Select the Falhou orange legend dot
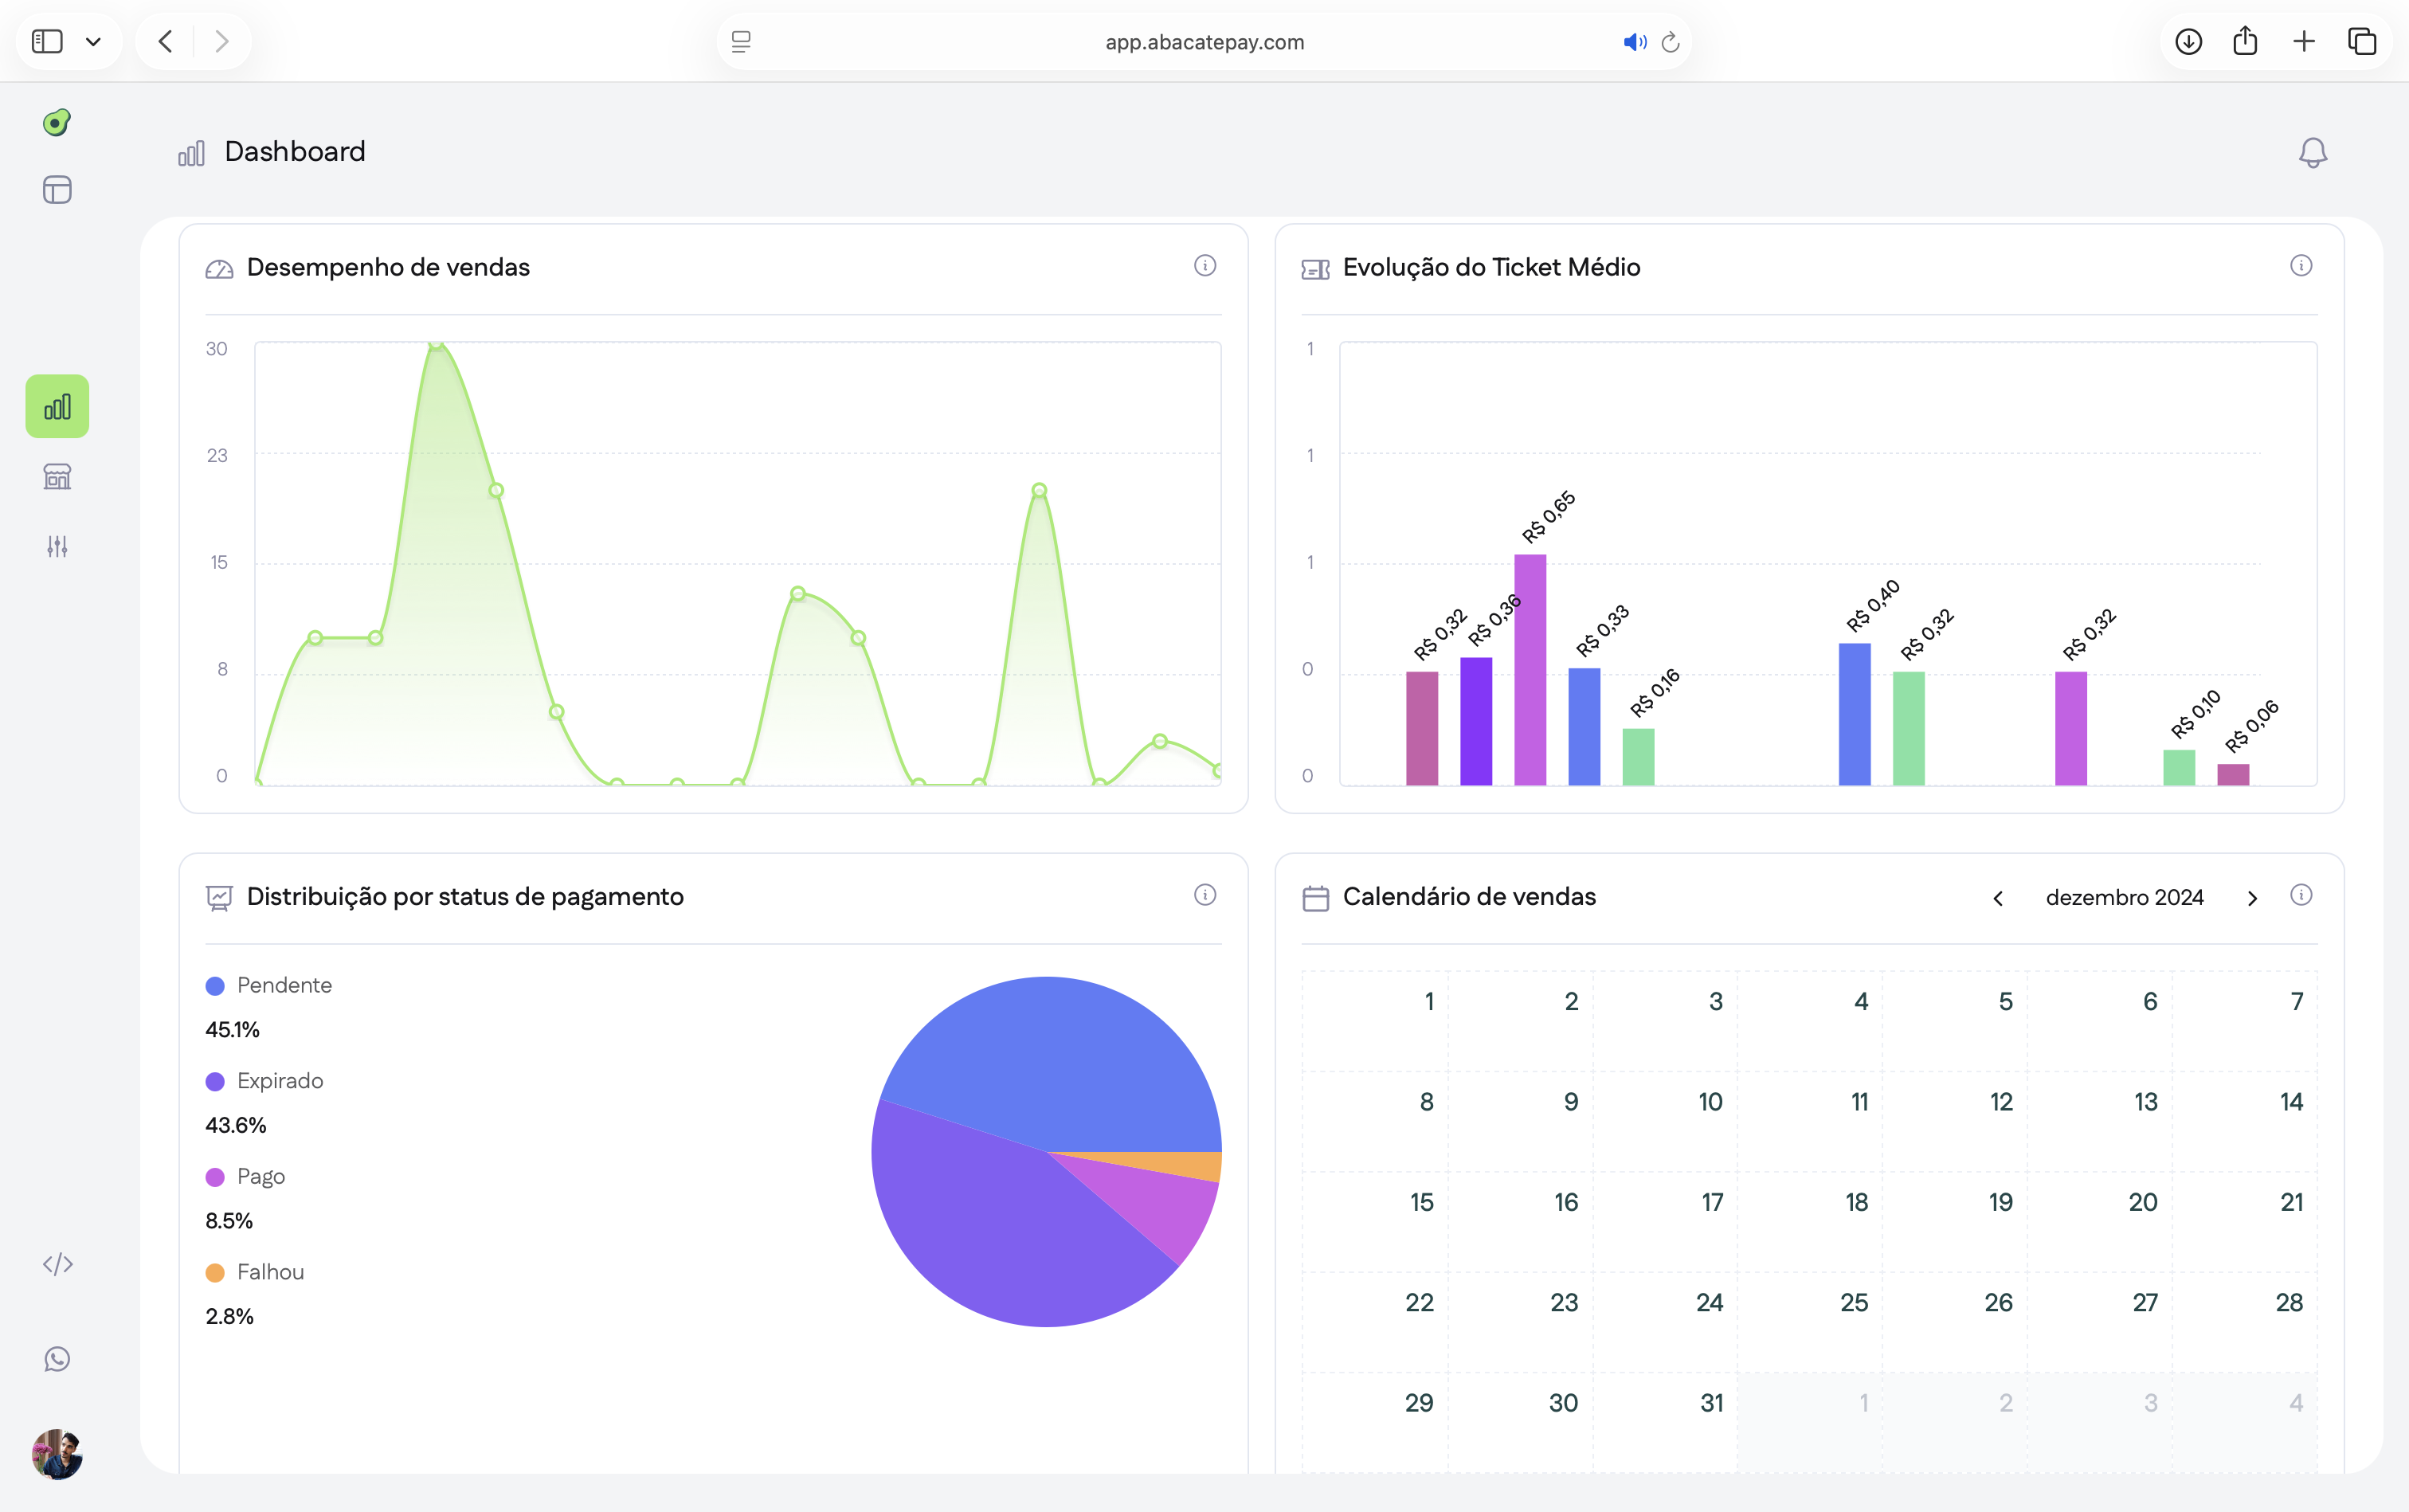The height and width of the screenshot is (1512, 2409). [x=215, y=1273]
